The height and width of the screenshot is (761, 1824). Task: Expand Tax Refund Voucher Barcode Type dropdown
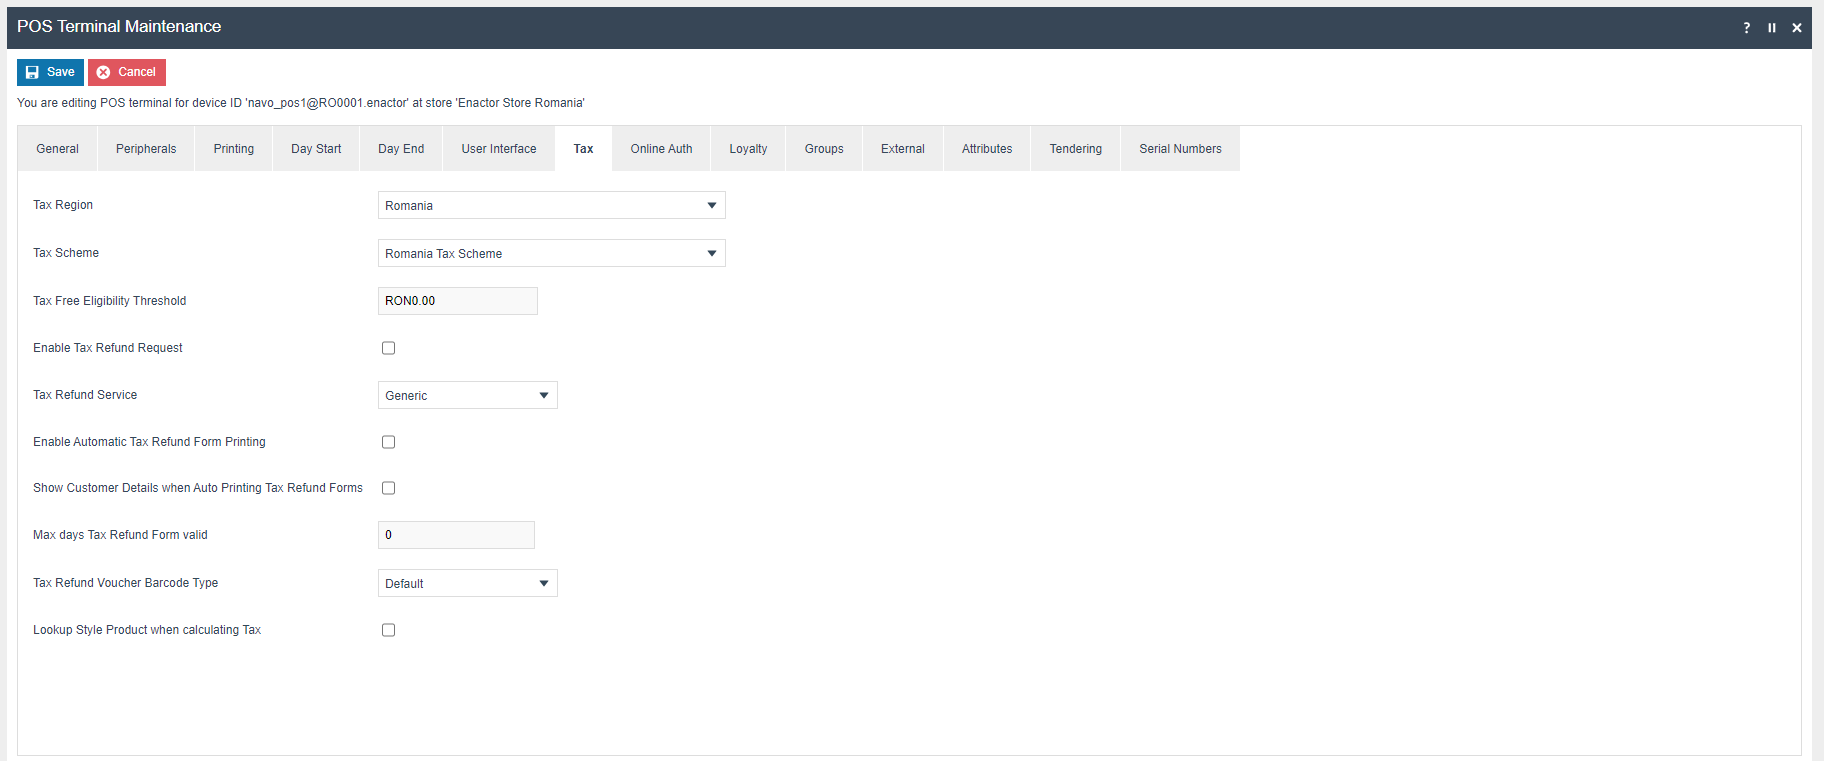[x=467, y=583]
